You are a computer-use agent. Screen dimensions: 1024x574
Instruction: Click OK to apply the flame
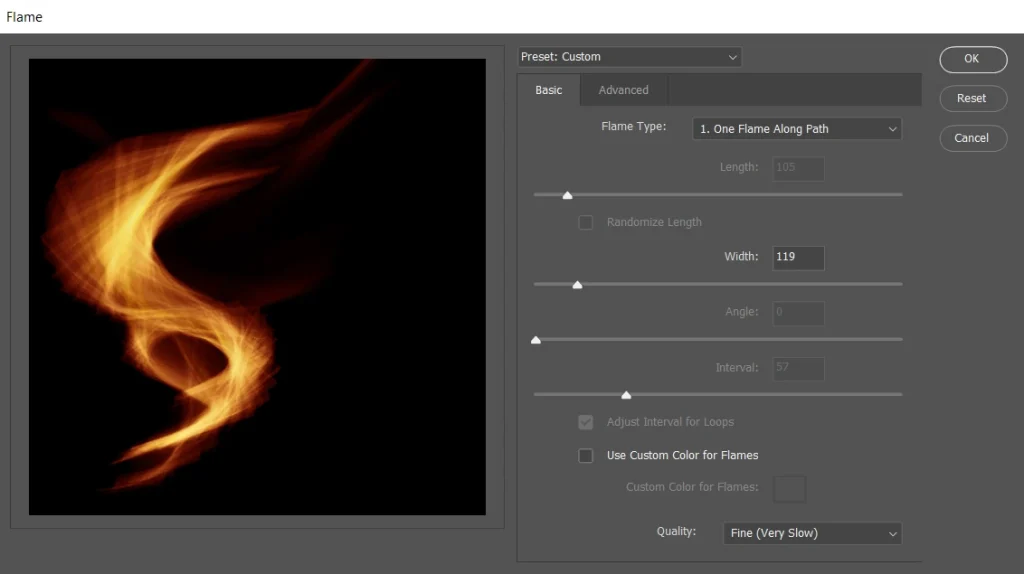click(x=971, y=59)
